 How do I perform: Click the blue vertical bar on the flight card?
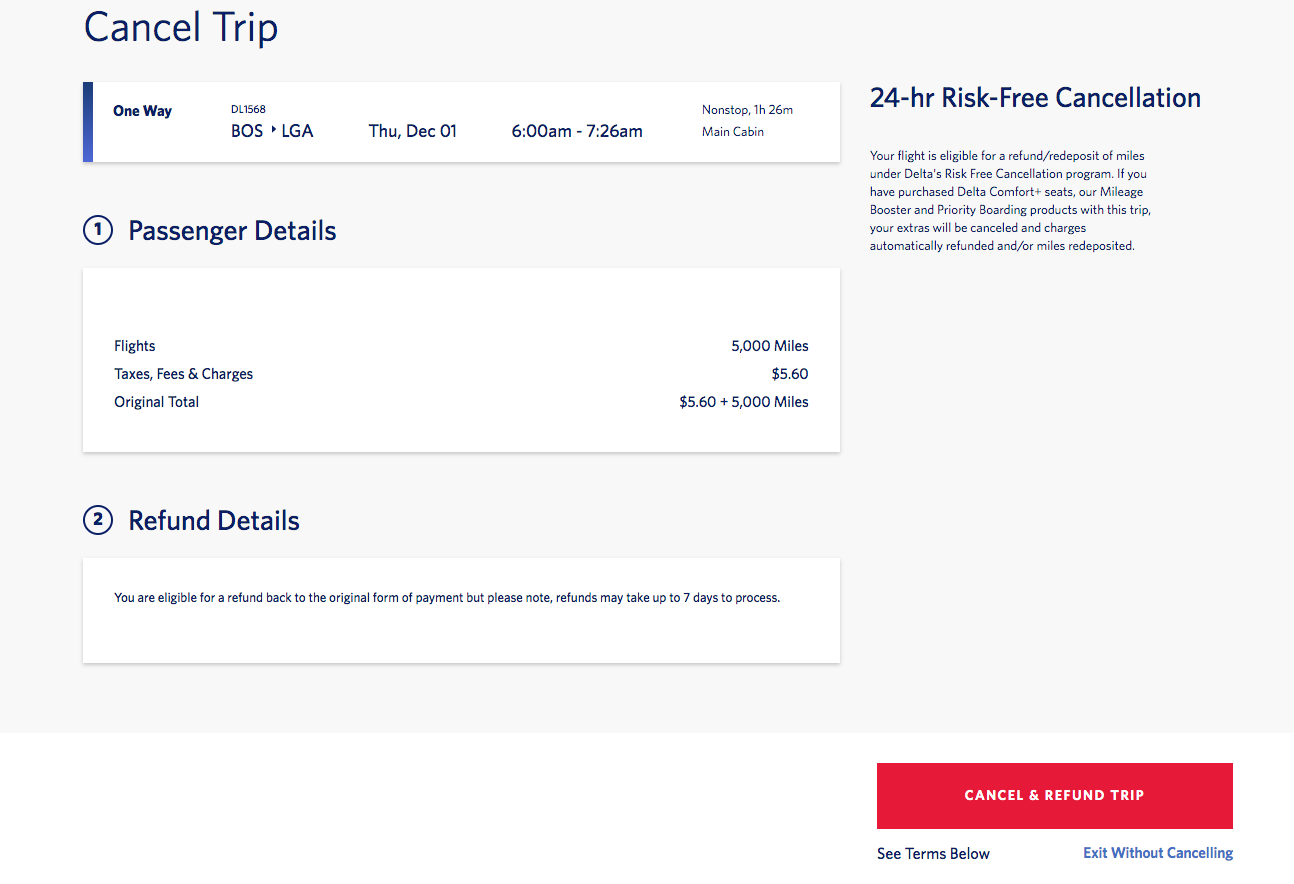[x=87, y=122]
